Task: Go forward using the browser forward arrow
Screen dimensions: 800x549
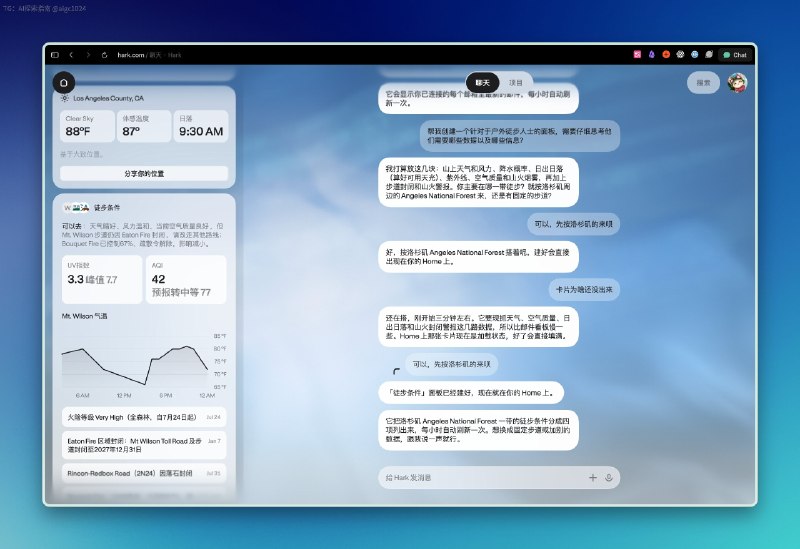Action: point(88,55)
